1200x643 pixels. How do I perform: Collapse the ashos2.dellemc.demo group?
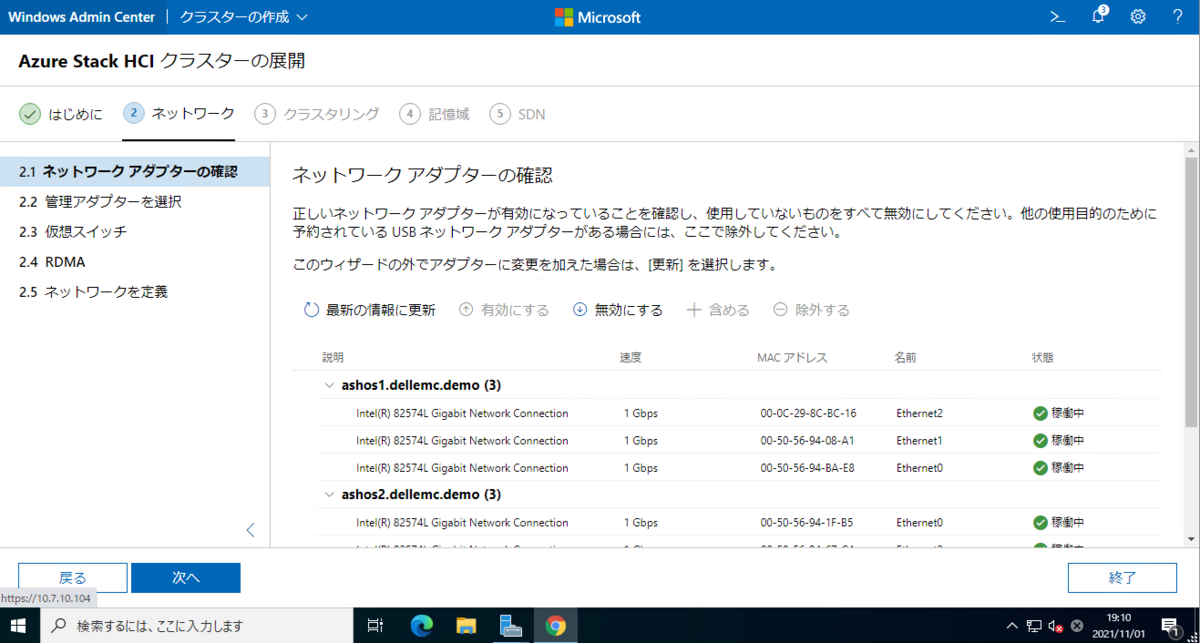(329, 494)
